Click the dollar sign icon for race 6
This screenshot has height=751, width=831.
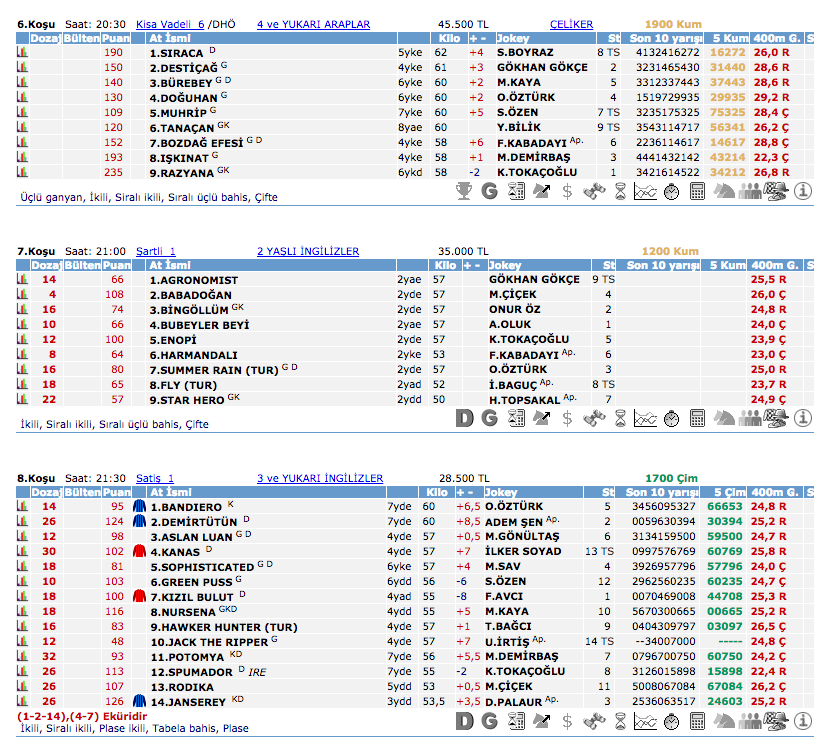coord(568,190)
